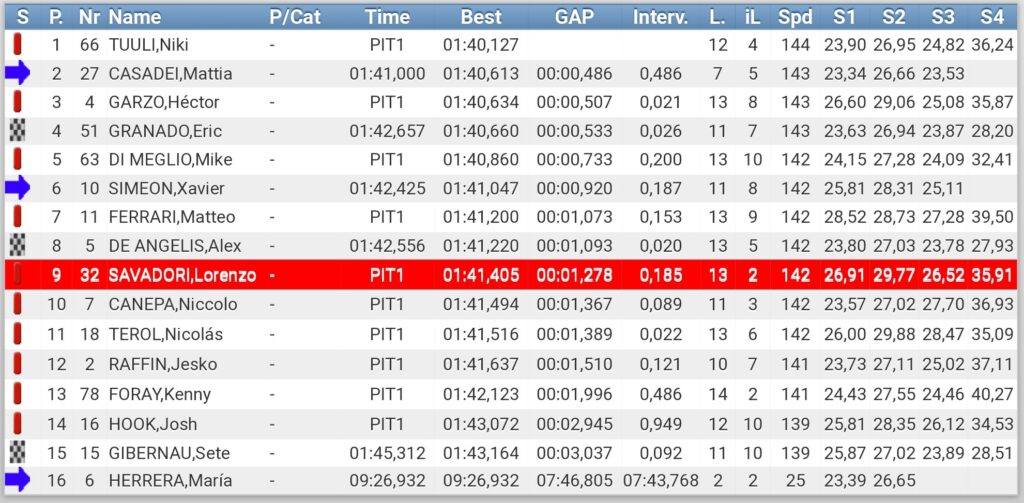This screenshot has height=503, width=1024.
Task: Click the Spd column header
Action: [x=795, y=16]
